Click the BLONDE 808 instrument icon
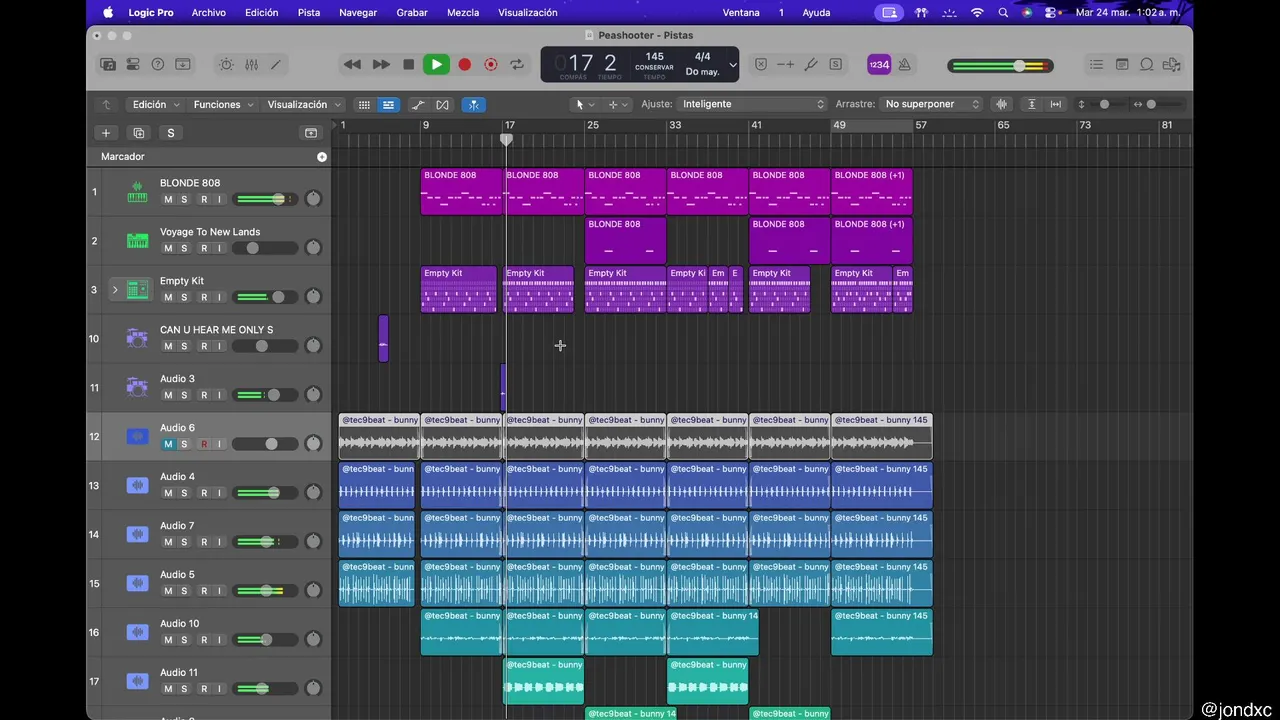The image size is (1280, 720). click(x=137, y=192)
